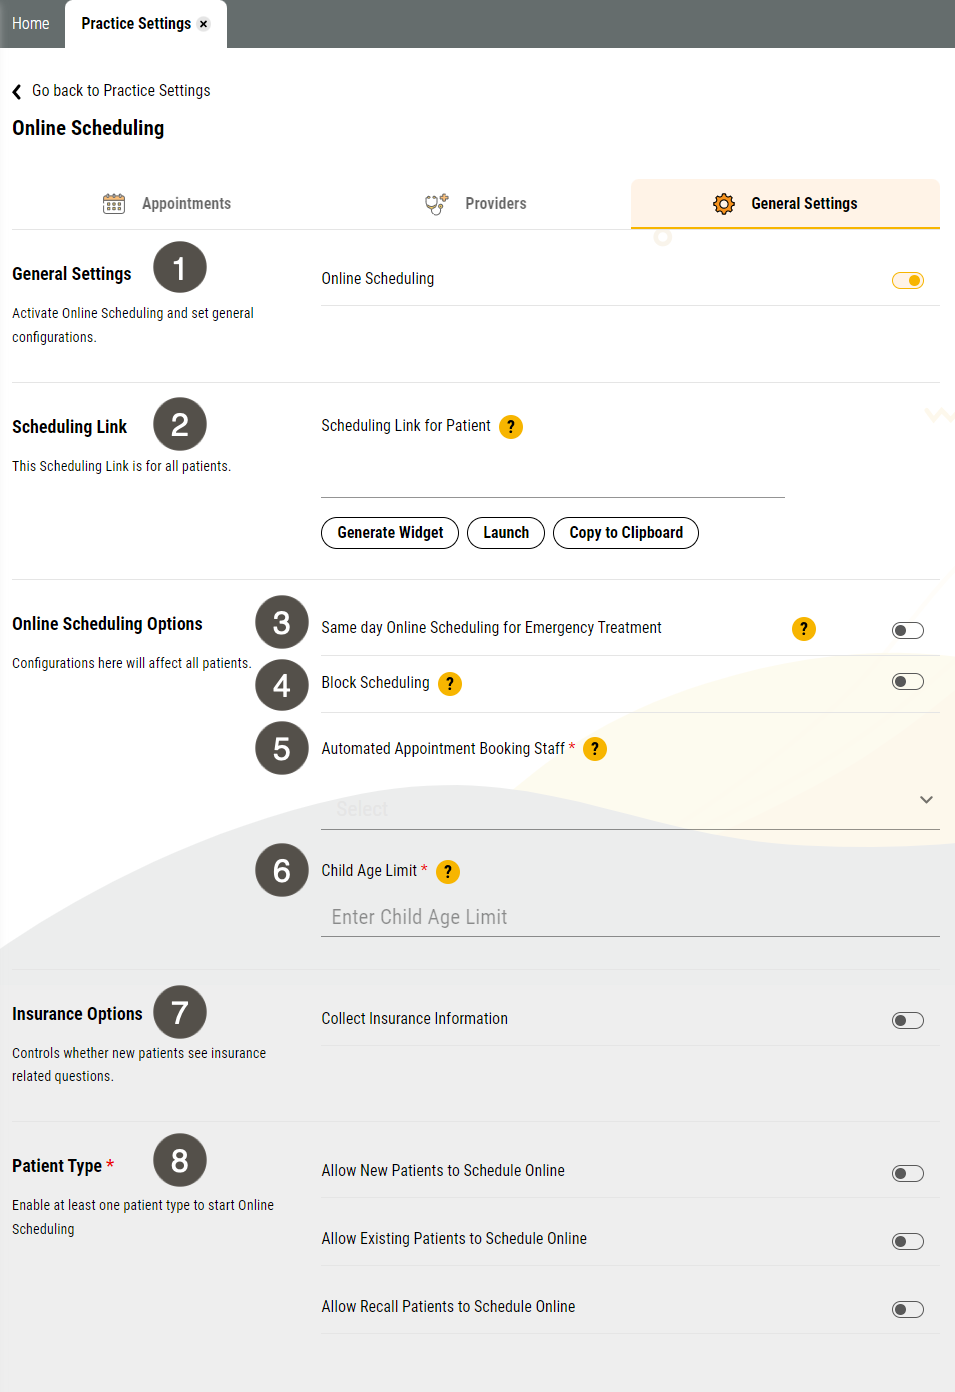Image resolution: width=955 pixels, height=1392 pixels.
Task: Click the Appointments calendar icon
Action: (x=114, y=204)
